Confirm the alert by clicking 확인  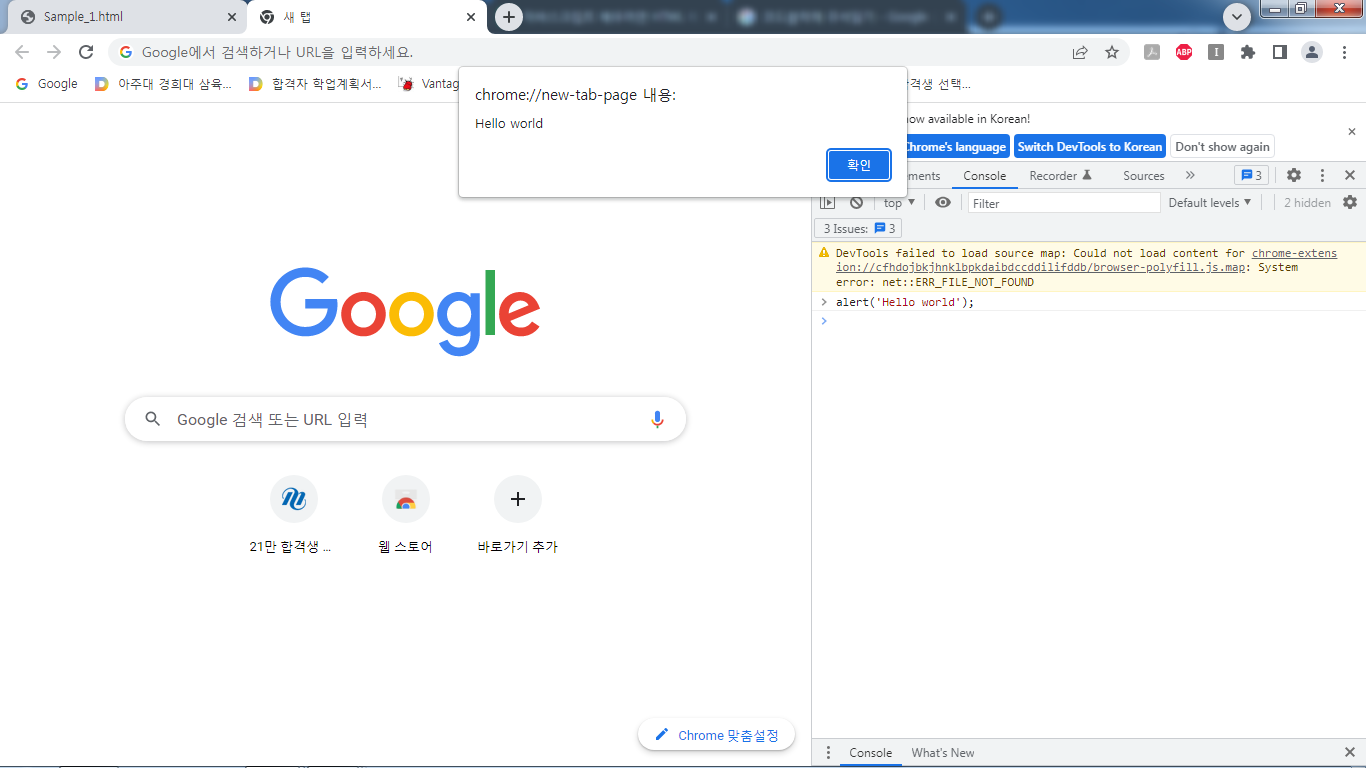coord(858,165)
